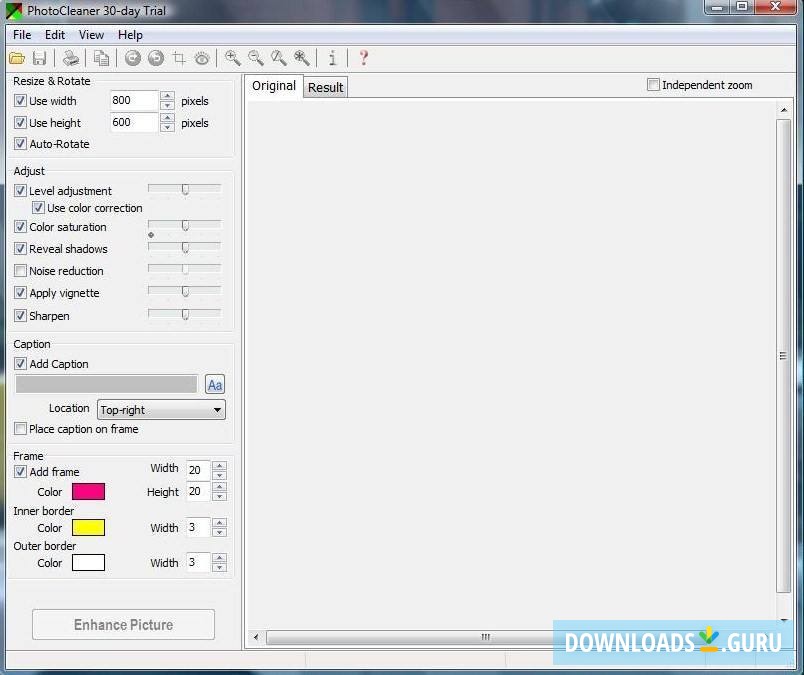Pick the yellow Inner border color swatch
The width and height of the screenshot is (804, 675).
pos(88,527)
